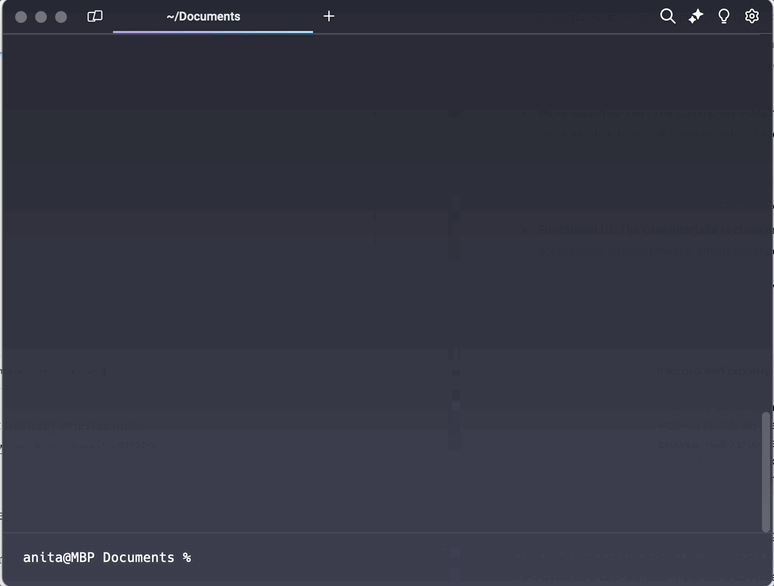The image size is (774, 586).
Task: Focus the command input after the prompt
Action: (474, 557)
